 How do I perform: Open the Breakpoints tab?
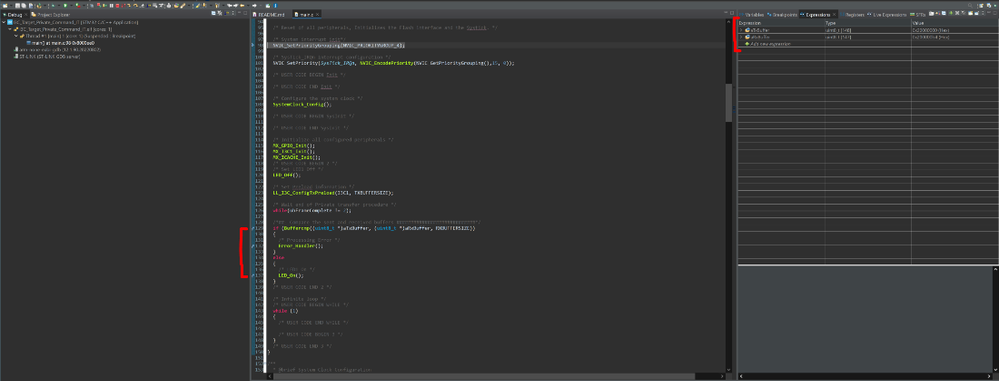[x=782, y=14]
